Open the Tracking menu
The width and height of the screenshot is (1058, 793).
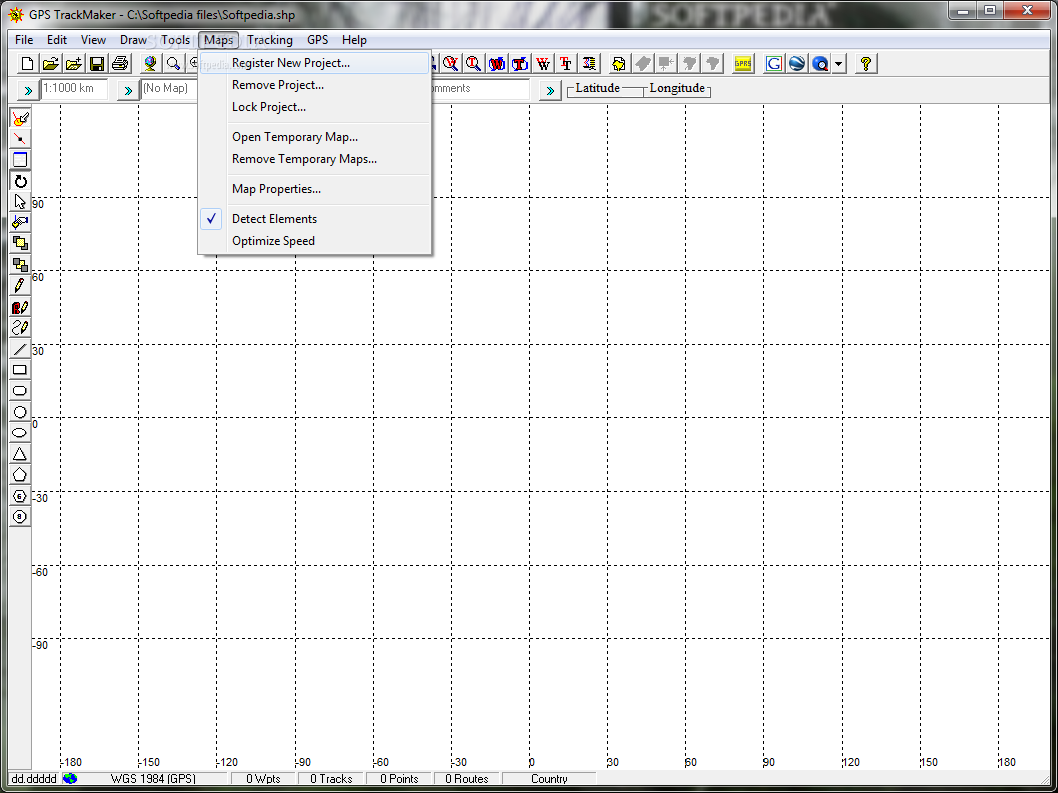(270, 40)
